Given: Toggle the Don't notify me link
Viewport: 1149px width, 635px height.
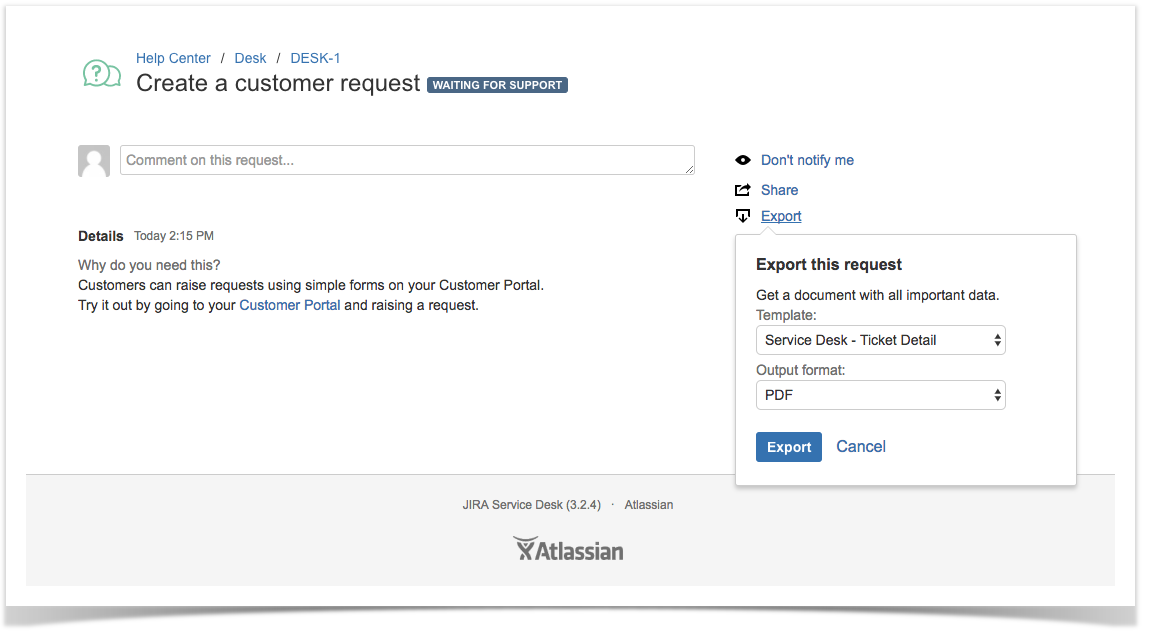Looking at the screenshot, I should (807, 160).
